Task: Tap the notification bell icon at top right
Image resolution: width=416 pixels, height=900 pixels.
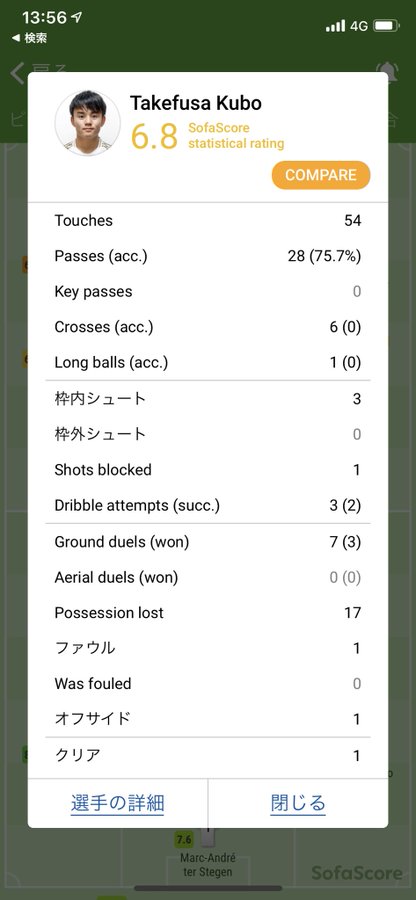Action: tap(387, 73)
